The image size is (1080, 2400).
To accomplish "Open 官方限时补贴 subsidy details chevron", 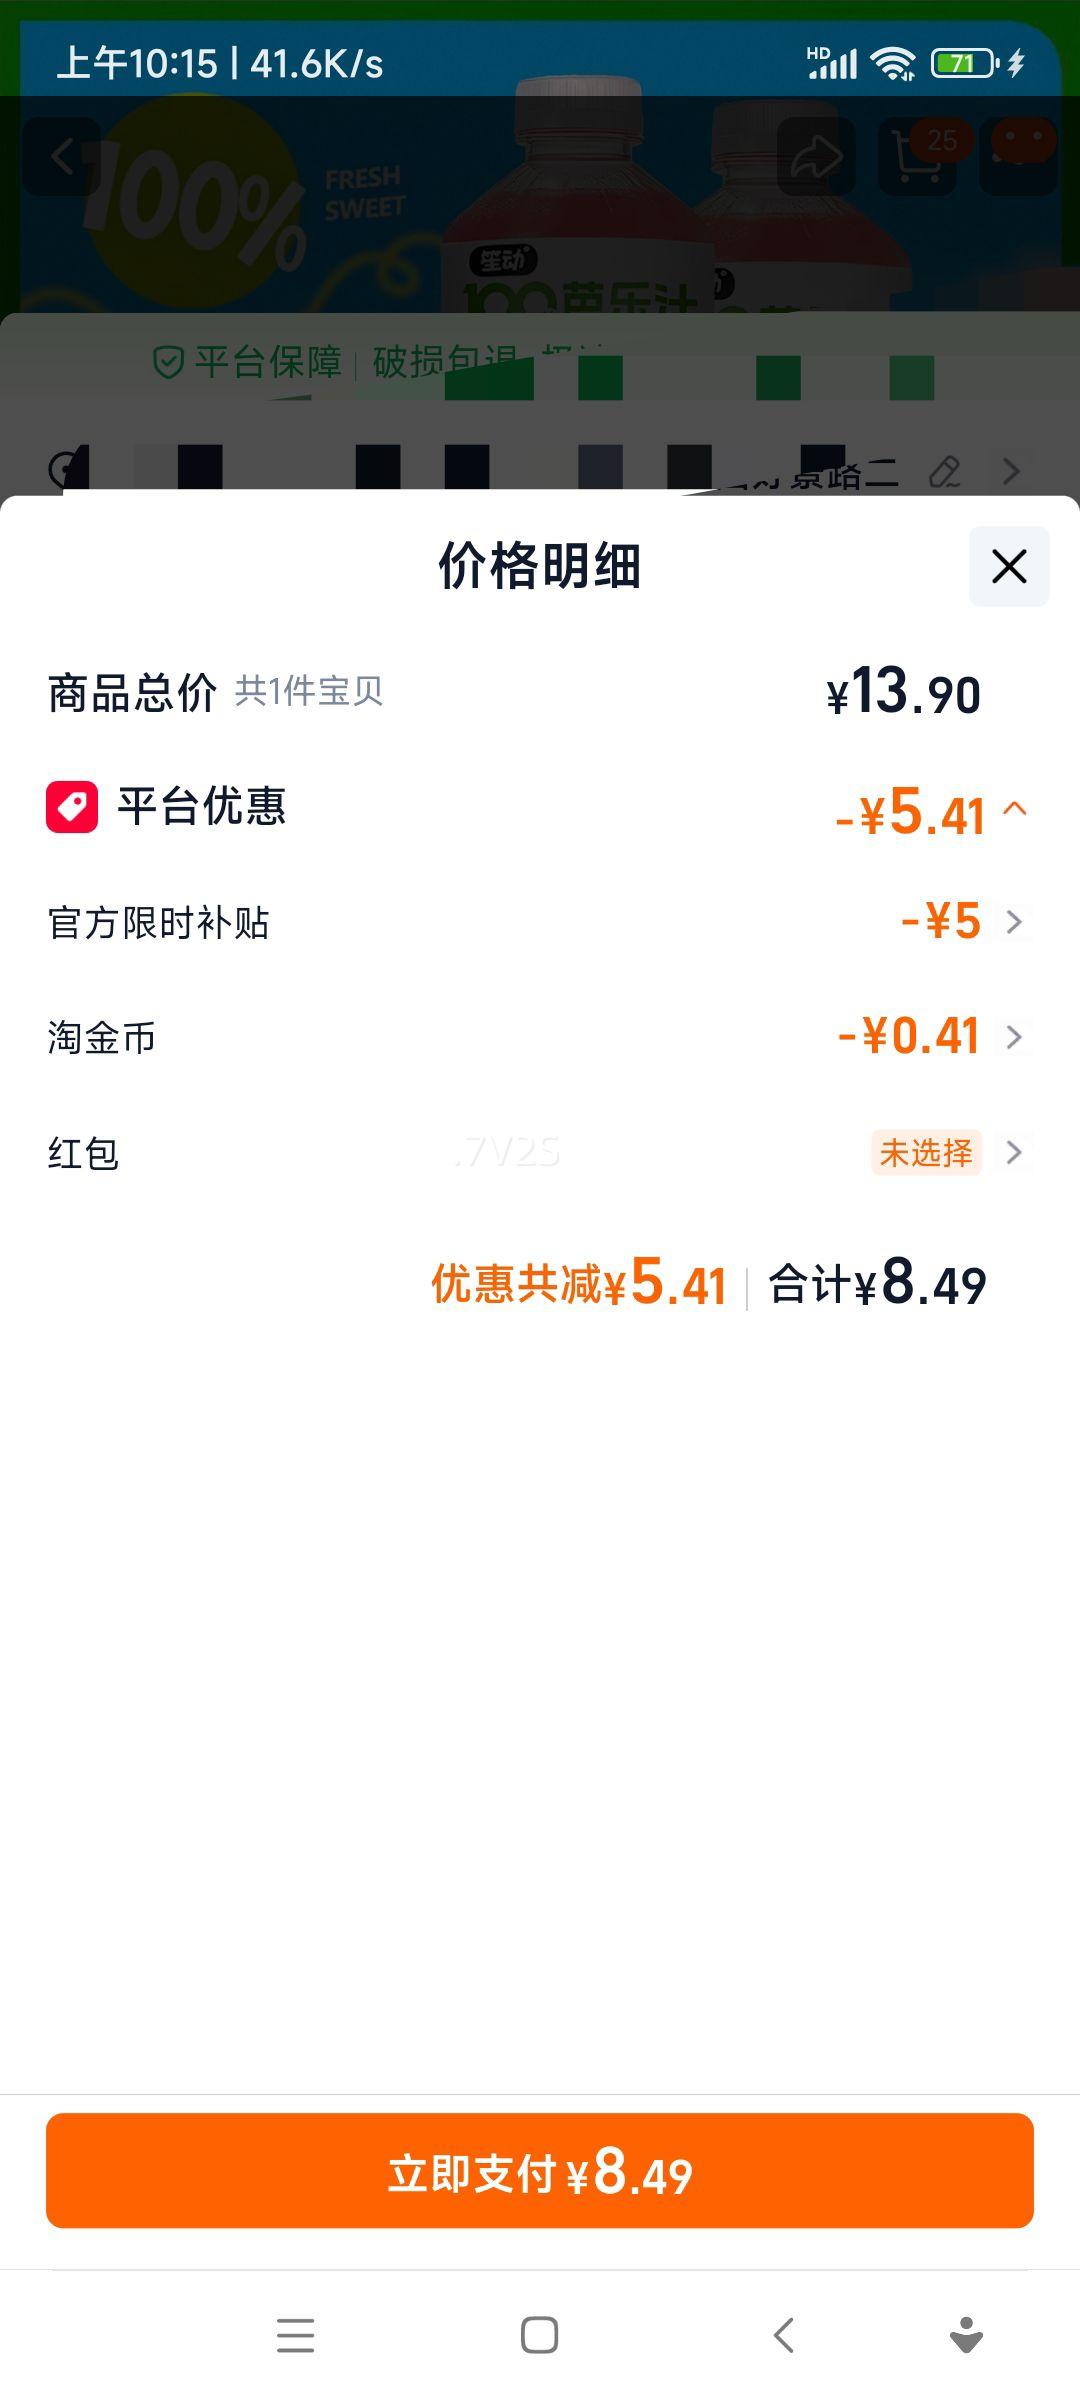I will [1014, 921].
